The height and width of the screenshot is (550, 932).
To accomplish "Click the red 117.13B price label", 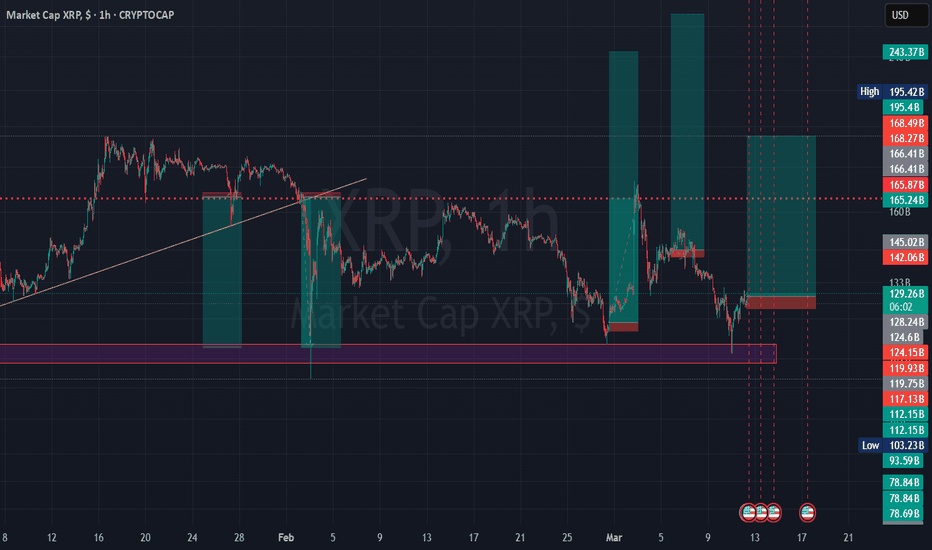I will coord(906,399).
